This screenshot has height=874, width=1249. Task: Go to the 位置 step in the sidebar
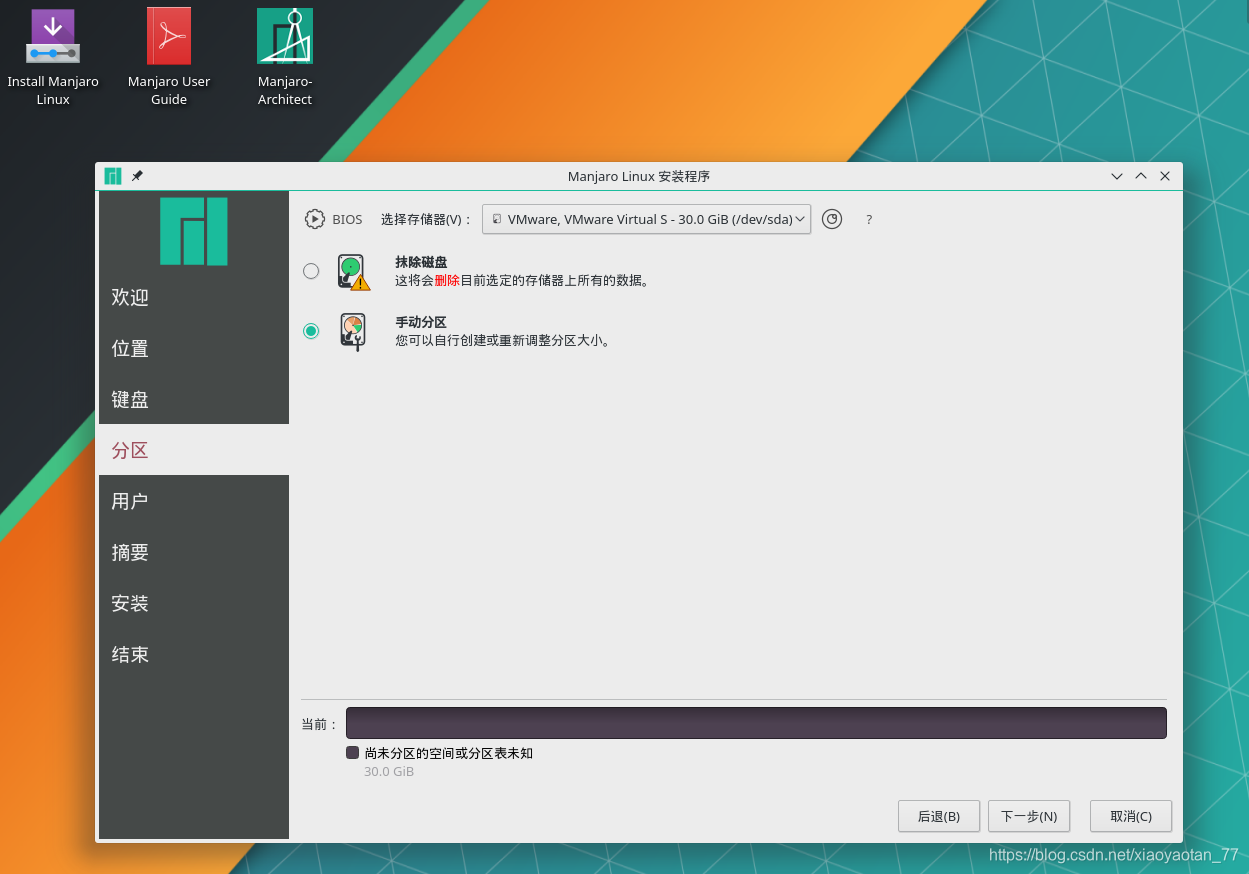click(194, 348)
